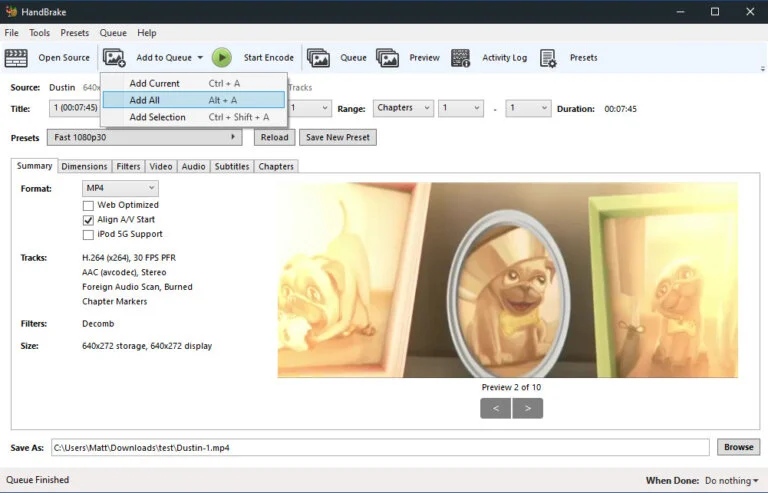Open the Fast 1080p30 presets selector
Image resolution: width=768 pixels, height=493 pixels.
(x=144, y=138)
